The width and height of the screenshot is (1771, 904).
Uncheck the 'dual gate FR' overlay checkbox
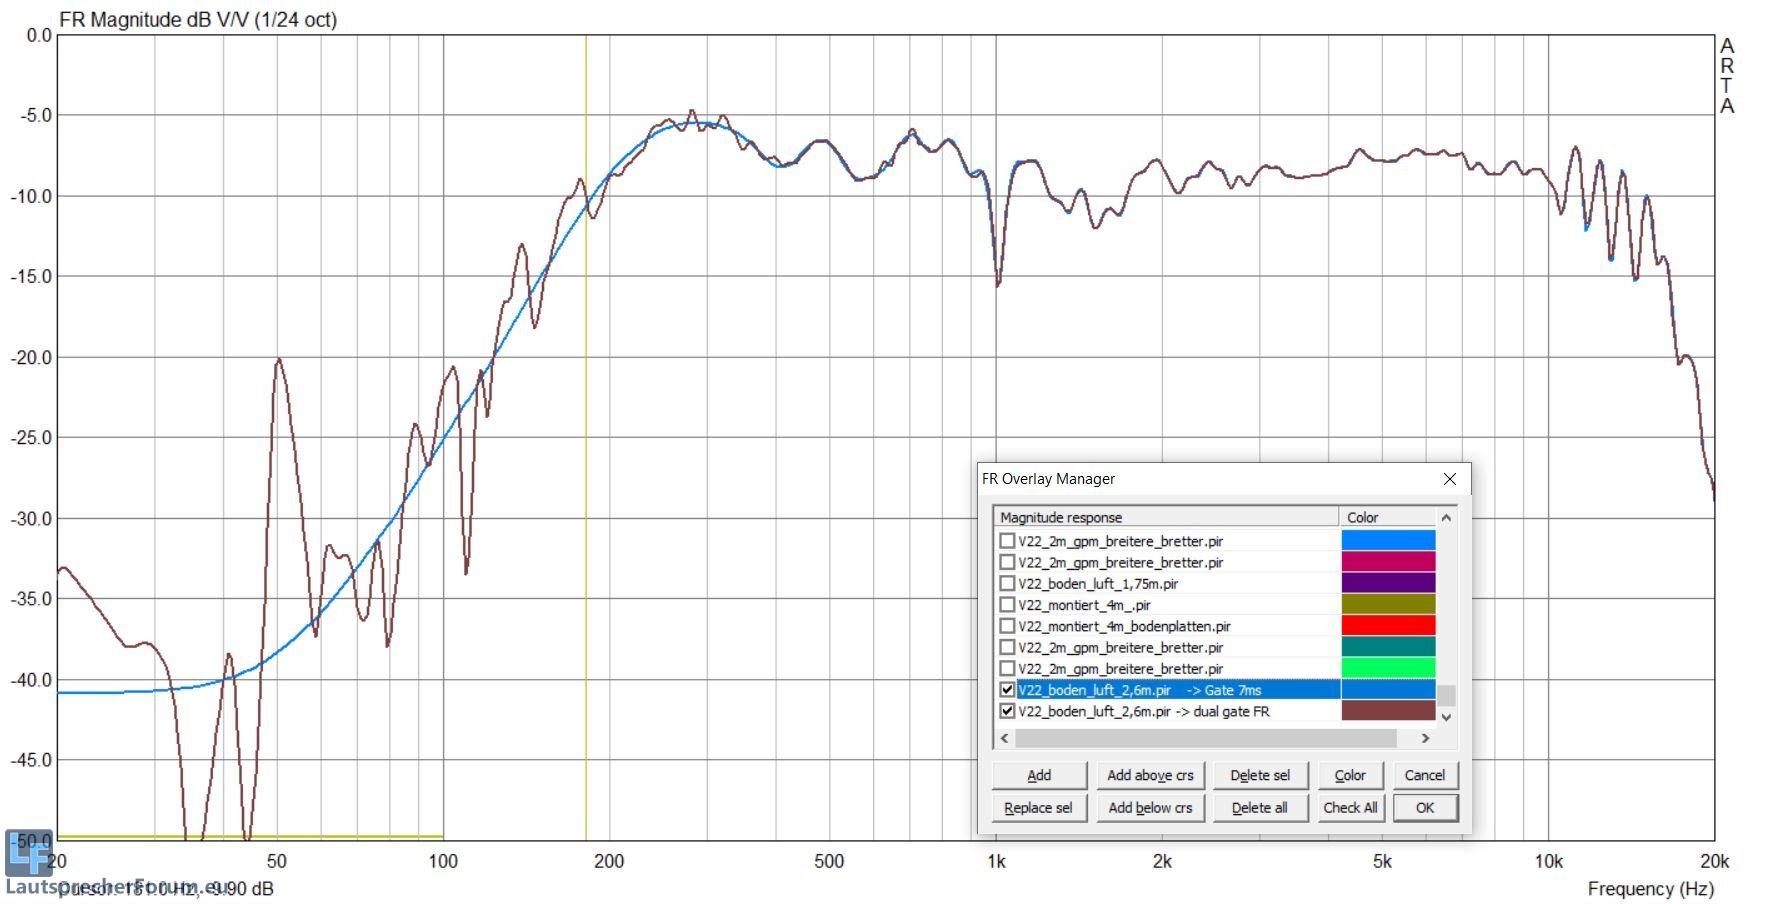(x=1007, y=711)
